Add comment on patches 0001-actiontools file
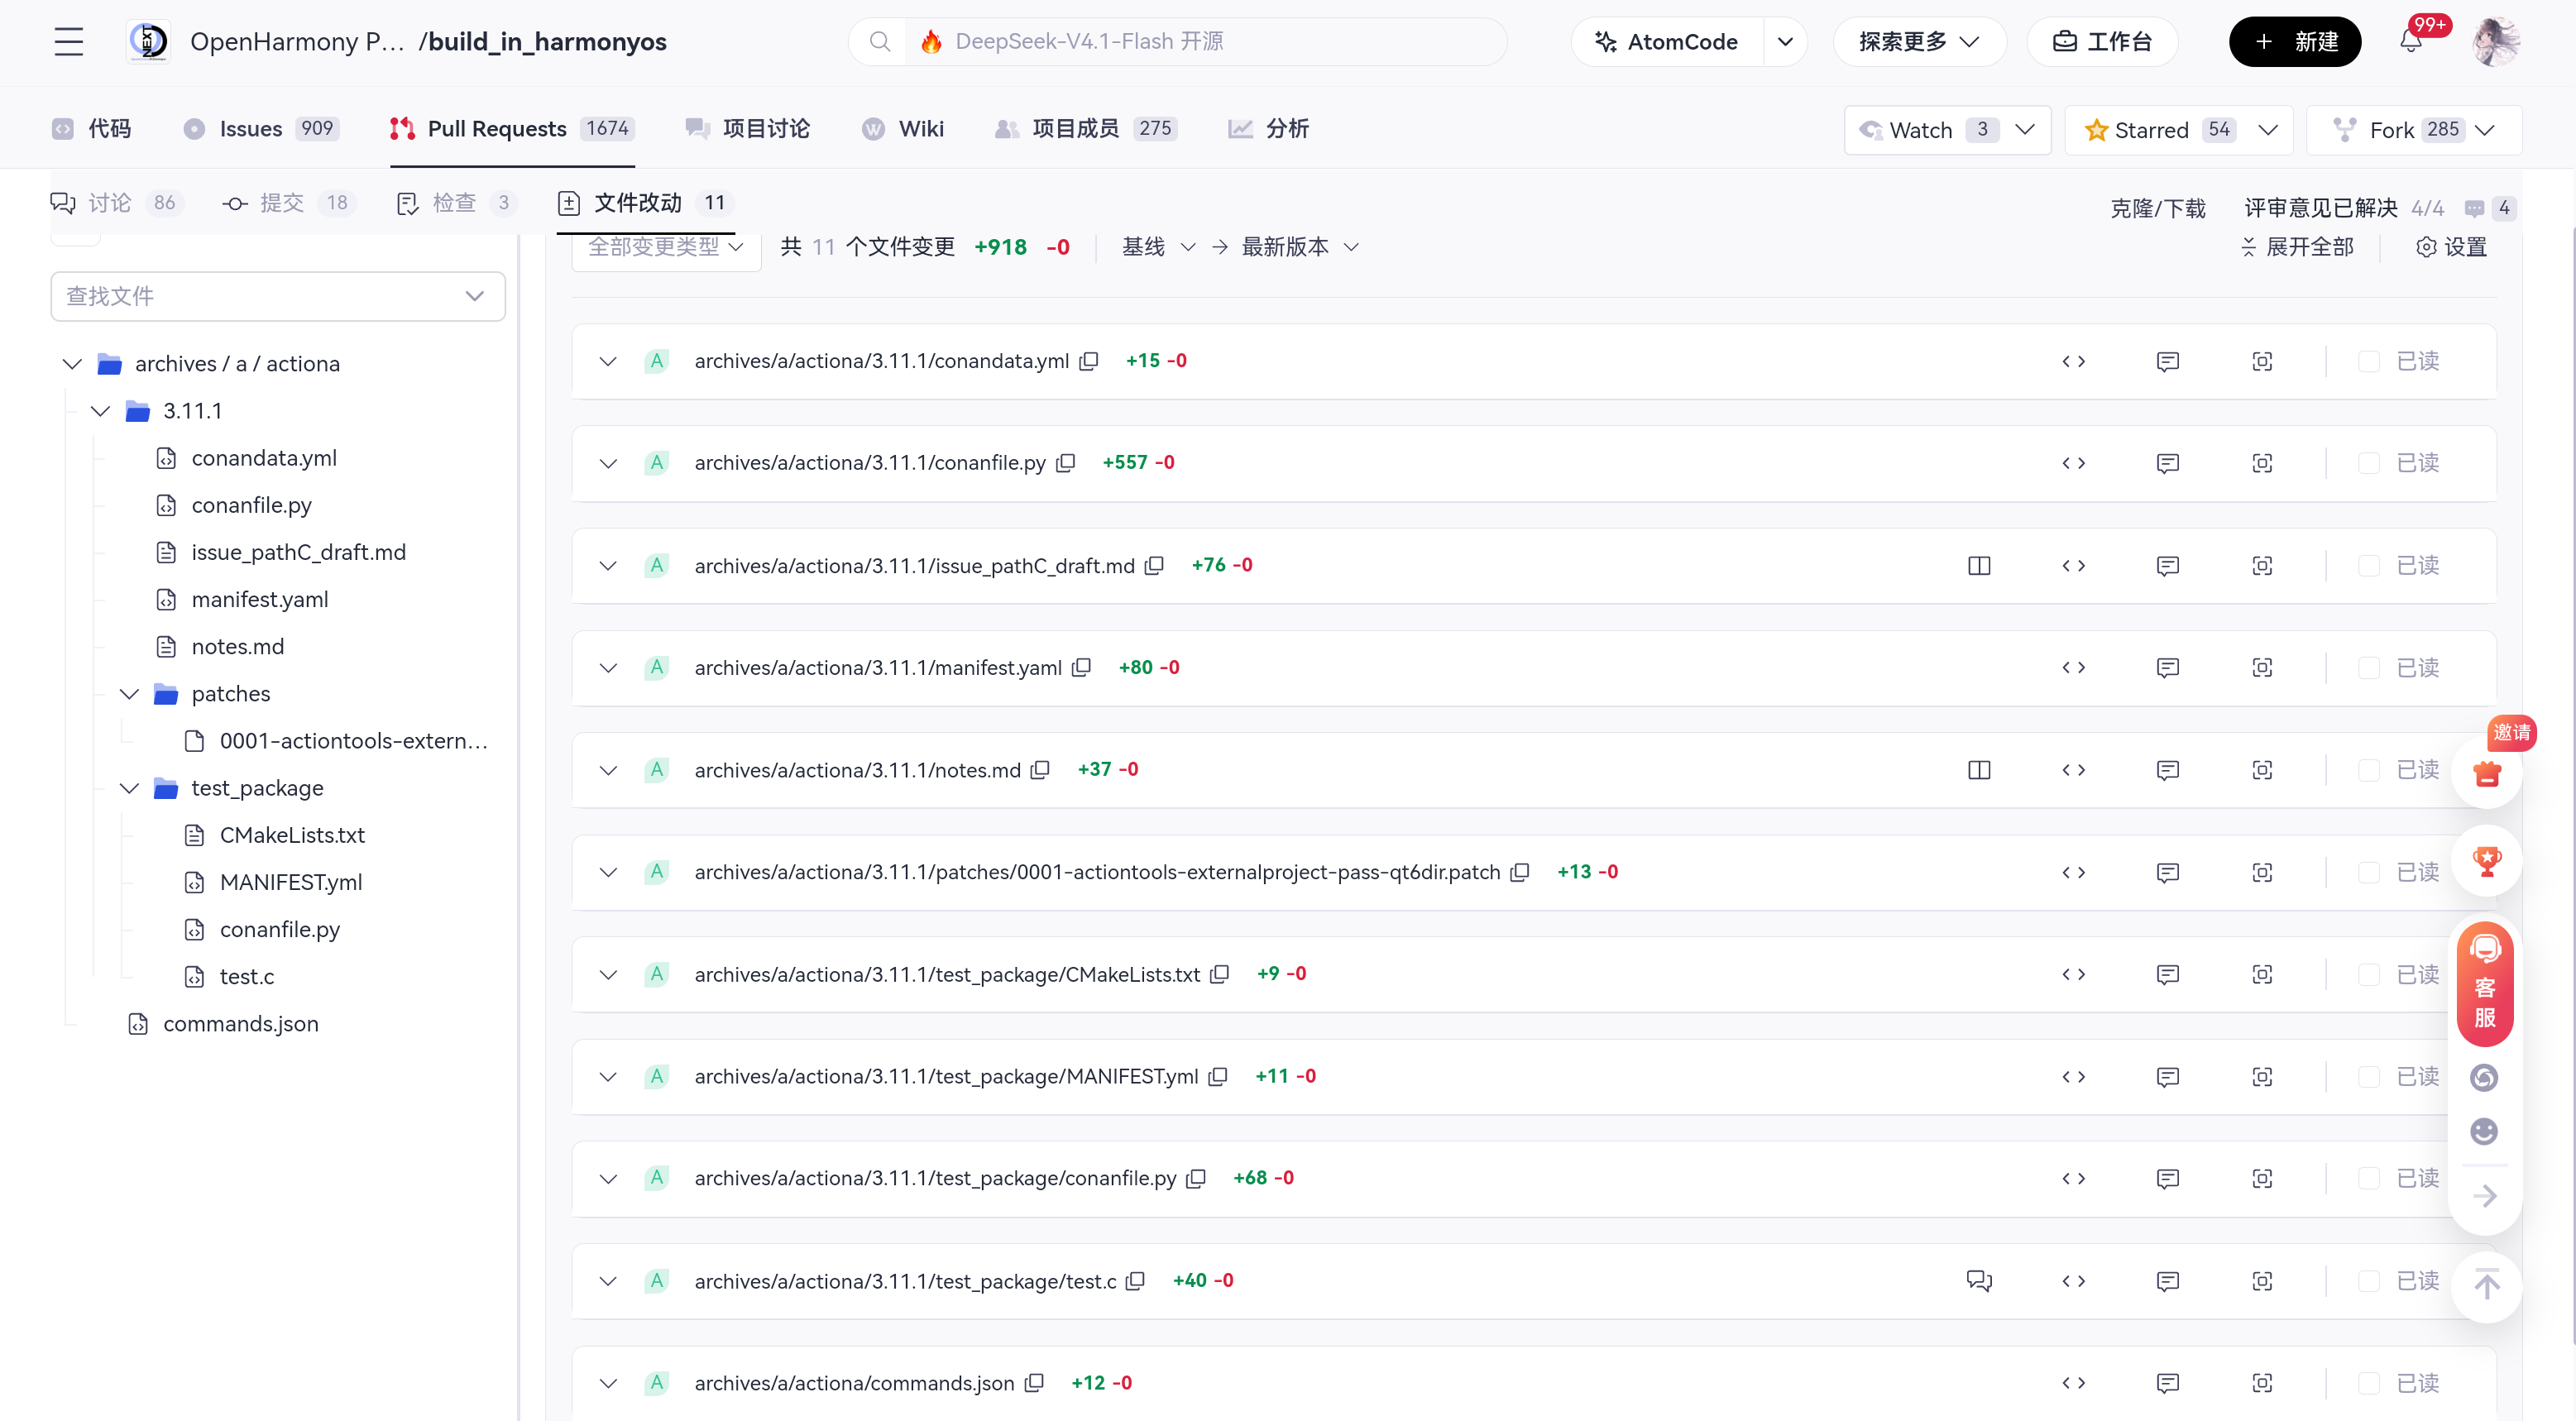This screenshot has width=2576, height=1421. click(x=2167, y=872)
